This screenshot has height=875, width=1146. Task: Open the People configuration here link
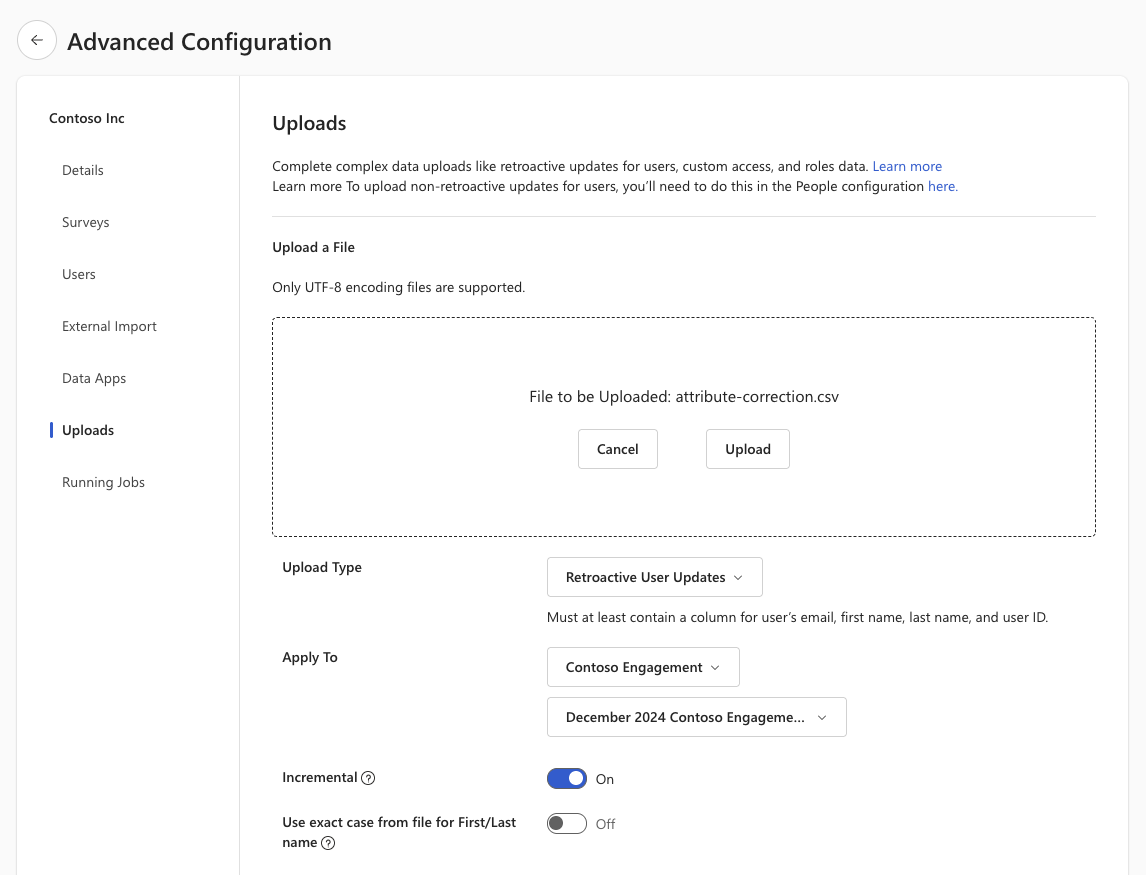coord(942,186)
